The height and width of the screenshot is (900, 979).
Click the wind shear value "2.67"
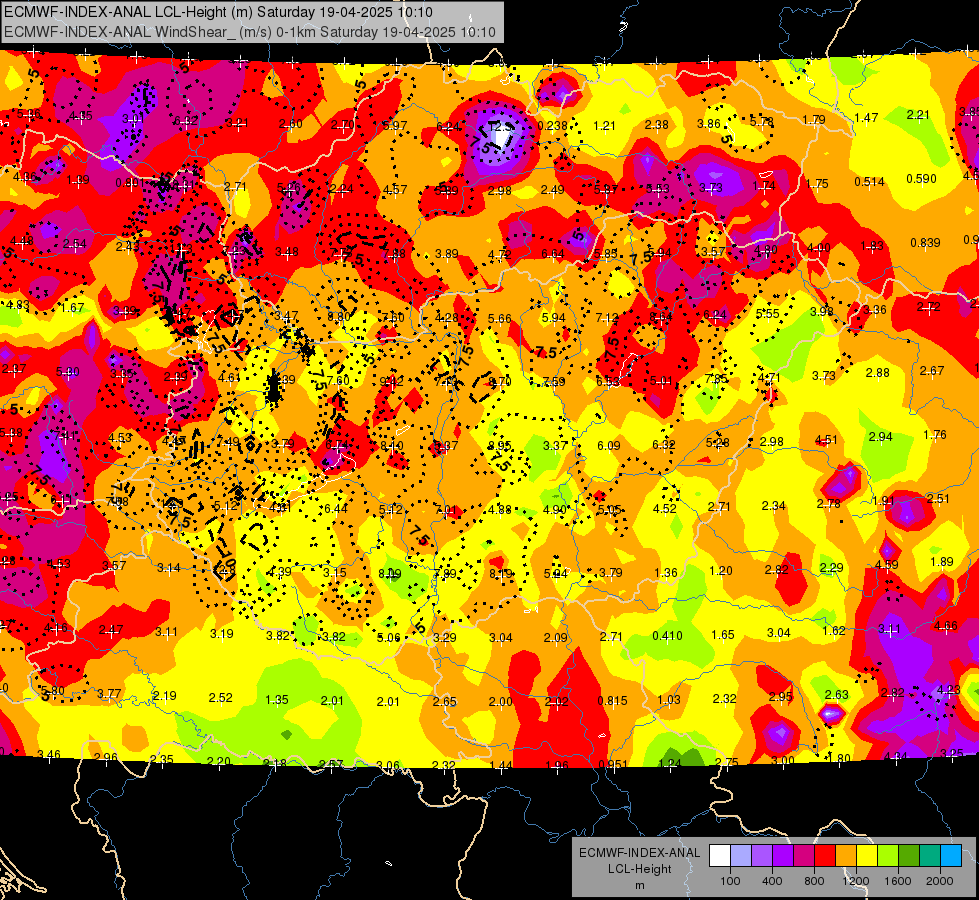click(x=932, y=371)
